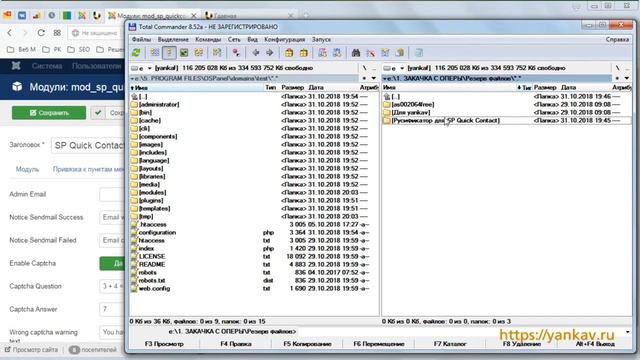
Task: Click the red pin icon in the toolbar
Action: point(236,53)
